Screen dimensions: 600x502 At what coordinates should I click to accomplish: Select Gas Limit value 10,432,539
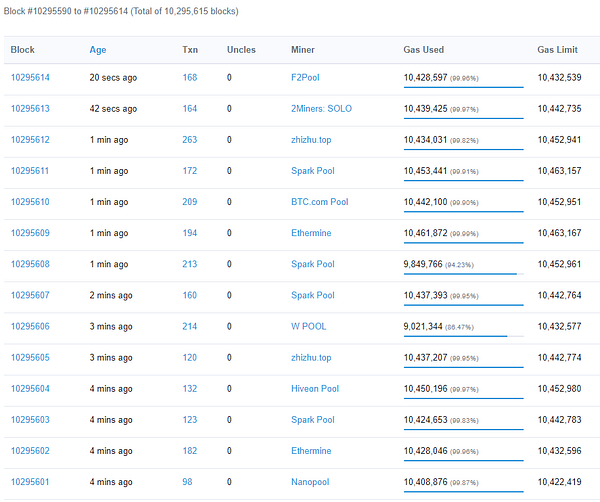pos(559,78)
